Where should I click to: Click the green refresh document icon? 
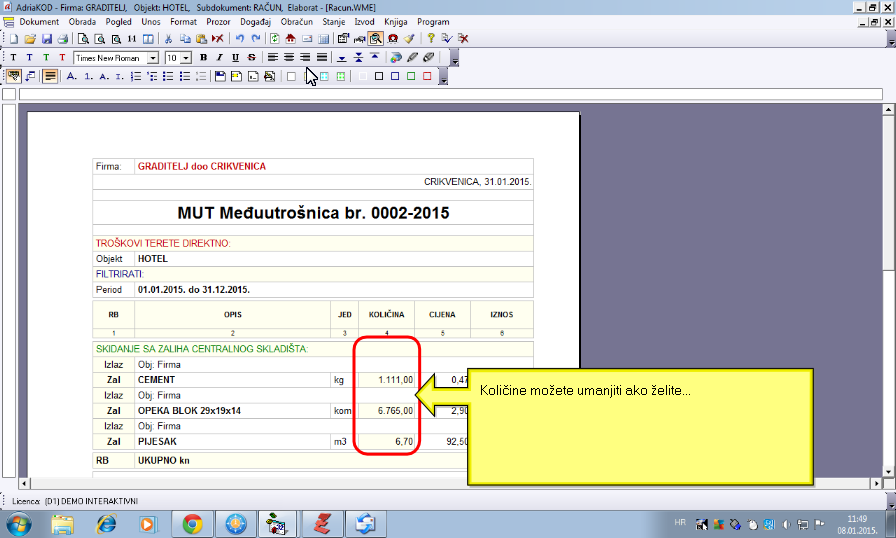(x=275, y=39)
